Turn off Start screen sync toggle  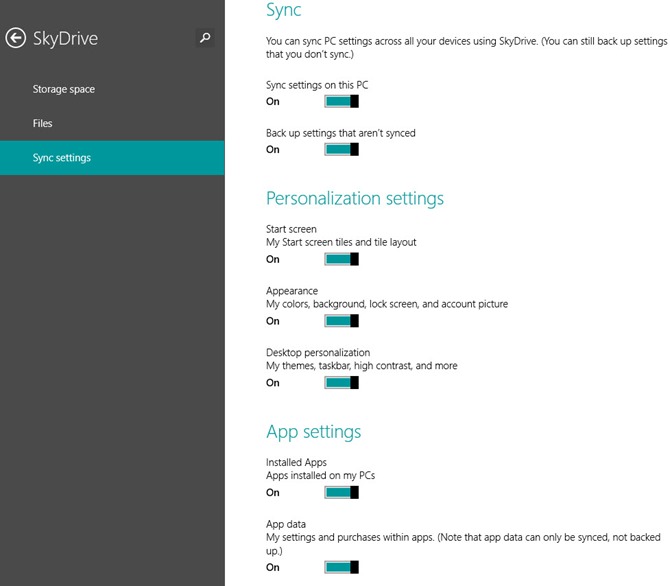(x=341, y=259)
